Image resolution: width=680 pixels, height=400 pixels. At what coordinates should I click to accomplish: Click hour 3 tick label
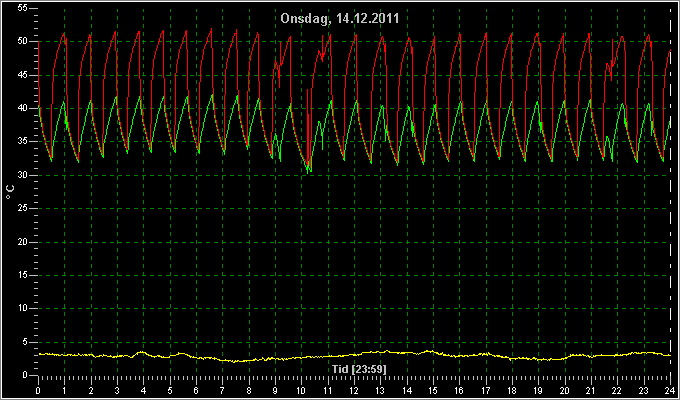coord(117,390)
